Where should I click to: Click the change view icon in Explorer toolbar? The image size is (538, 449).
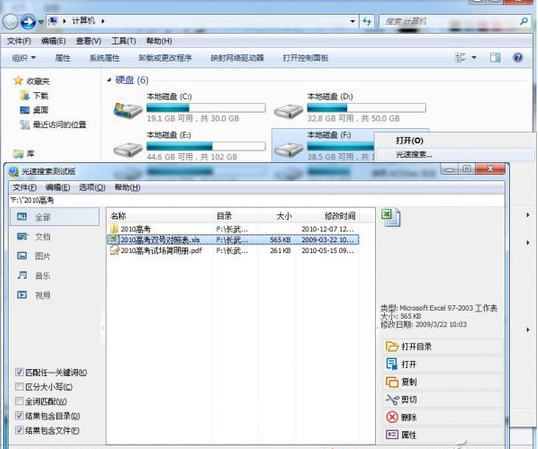click(460, 58)
